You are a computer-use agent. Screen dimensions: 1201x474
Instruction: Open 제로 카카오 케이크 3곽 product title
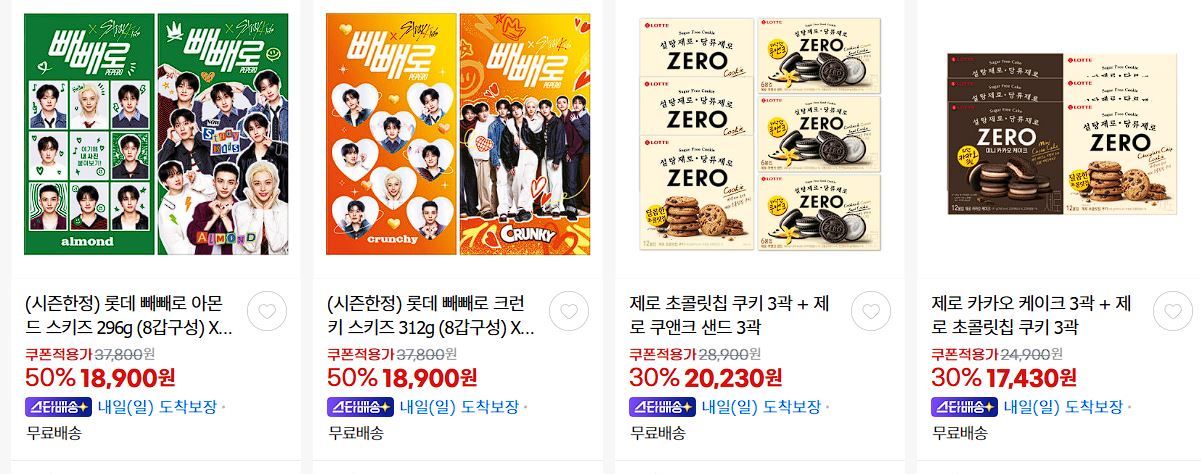pyautogui.click(x=1035, y=316)
